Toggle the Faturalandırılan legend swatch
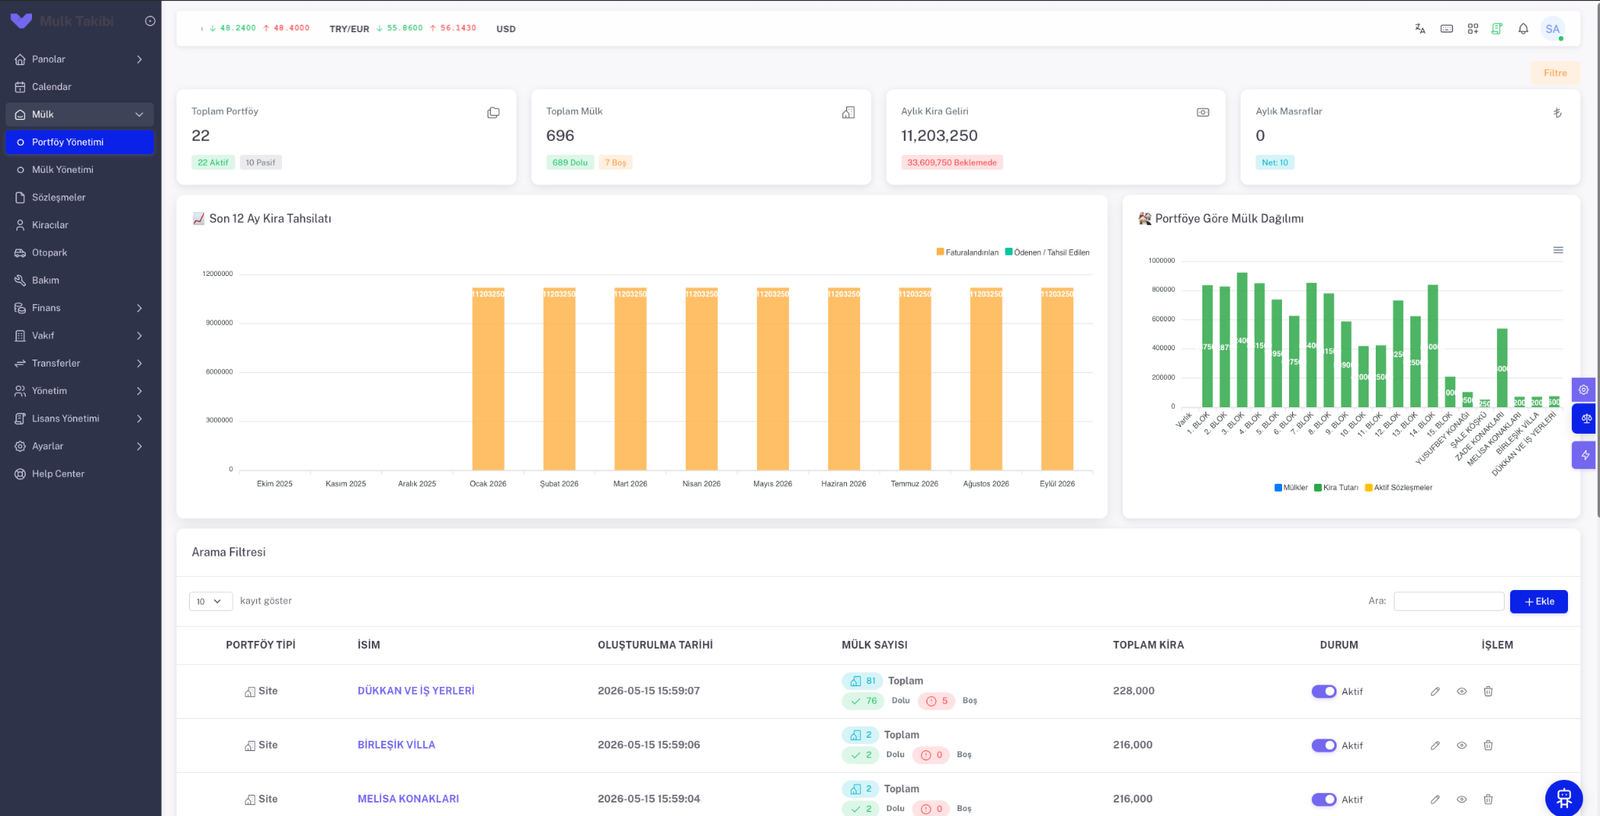Screen dimensions: 1600x816 pyautogui.click(x=940, y=252)
